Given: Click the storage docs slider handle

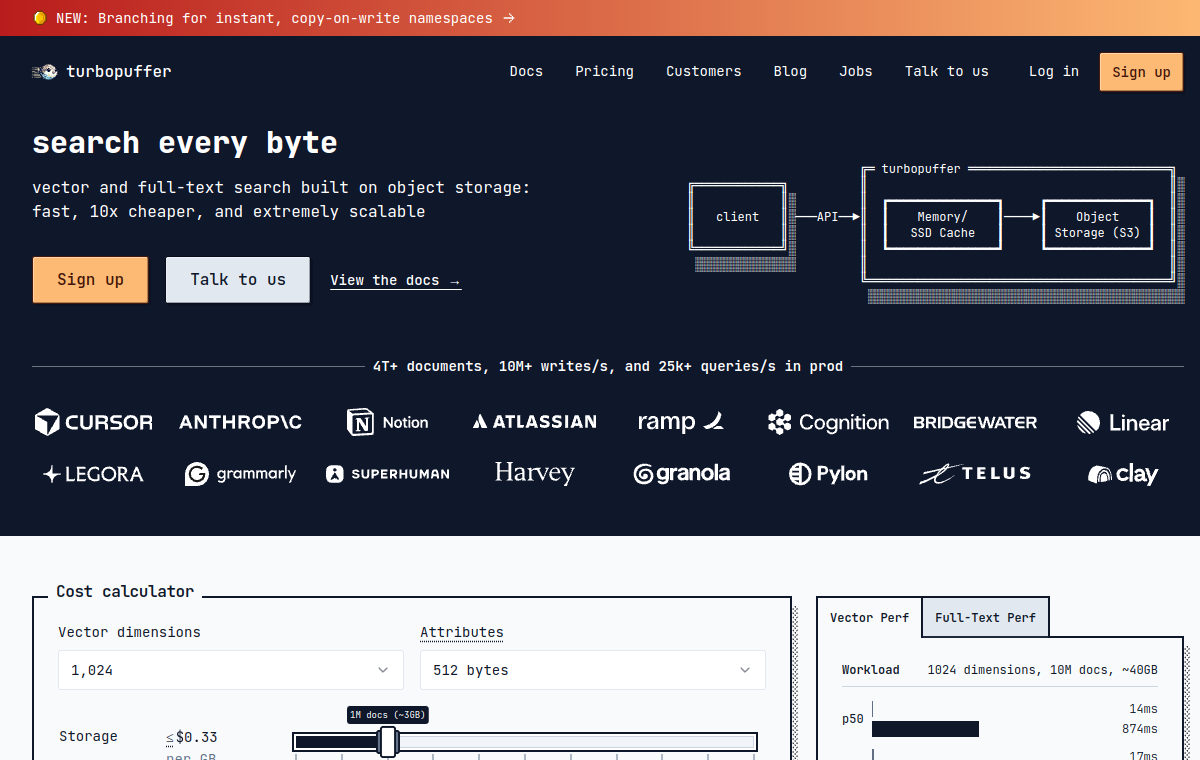Looking at the screenshot, I should pyautogui.click(x=389, y=742).
